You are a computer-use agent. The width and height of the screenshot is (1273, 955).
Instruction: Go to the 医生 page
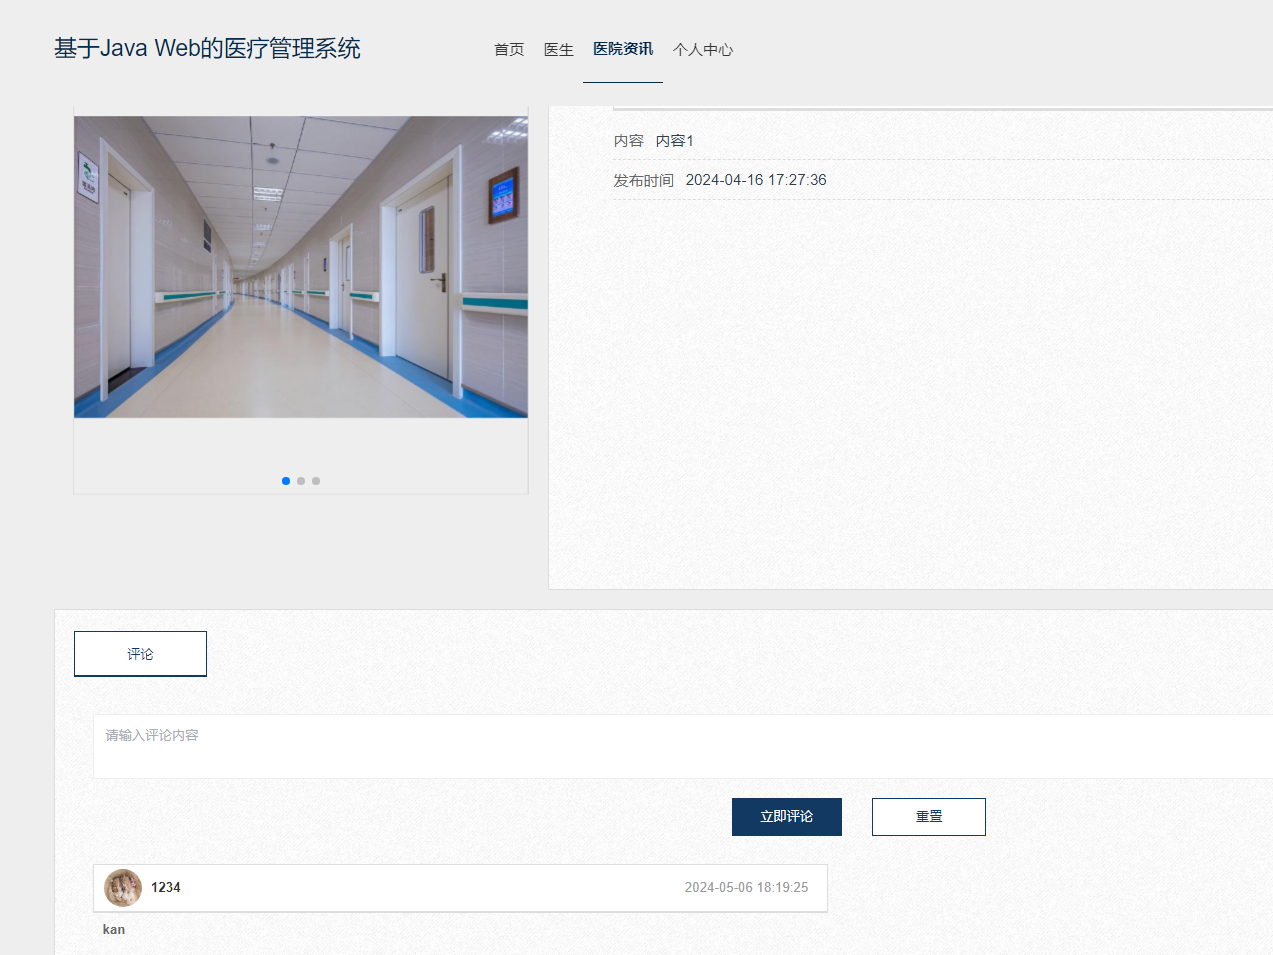(559, 49)
